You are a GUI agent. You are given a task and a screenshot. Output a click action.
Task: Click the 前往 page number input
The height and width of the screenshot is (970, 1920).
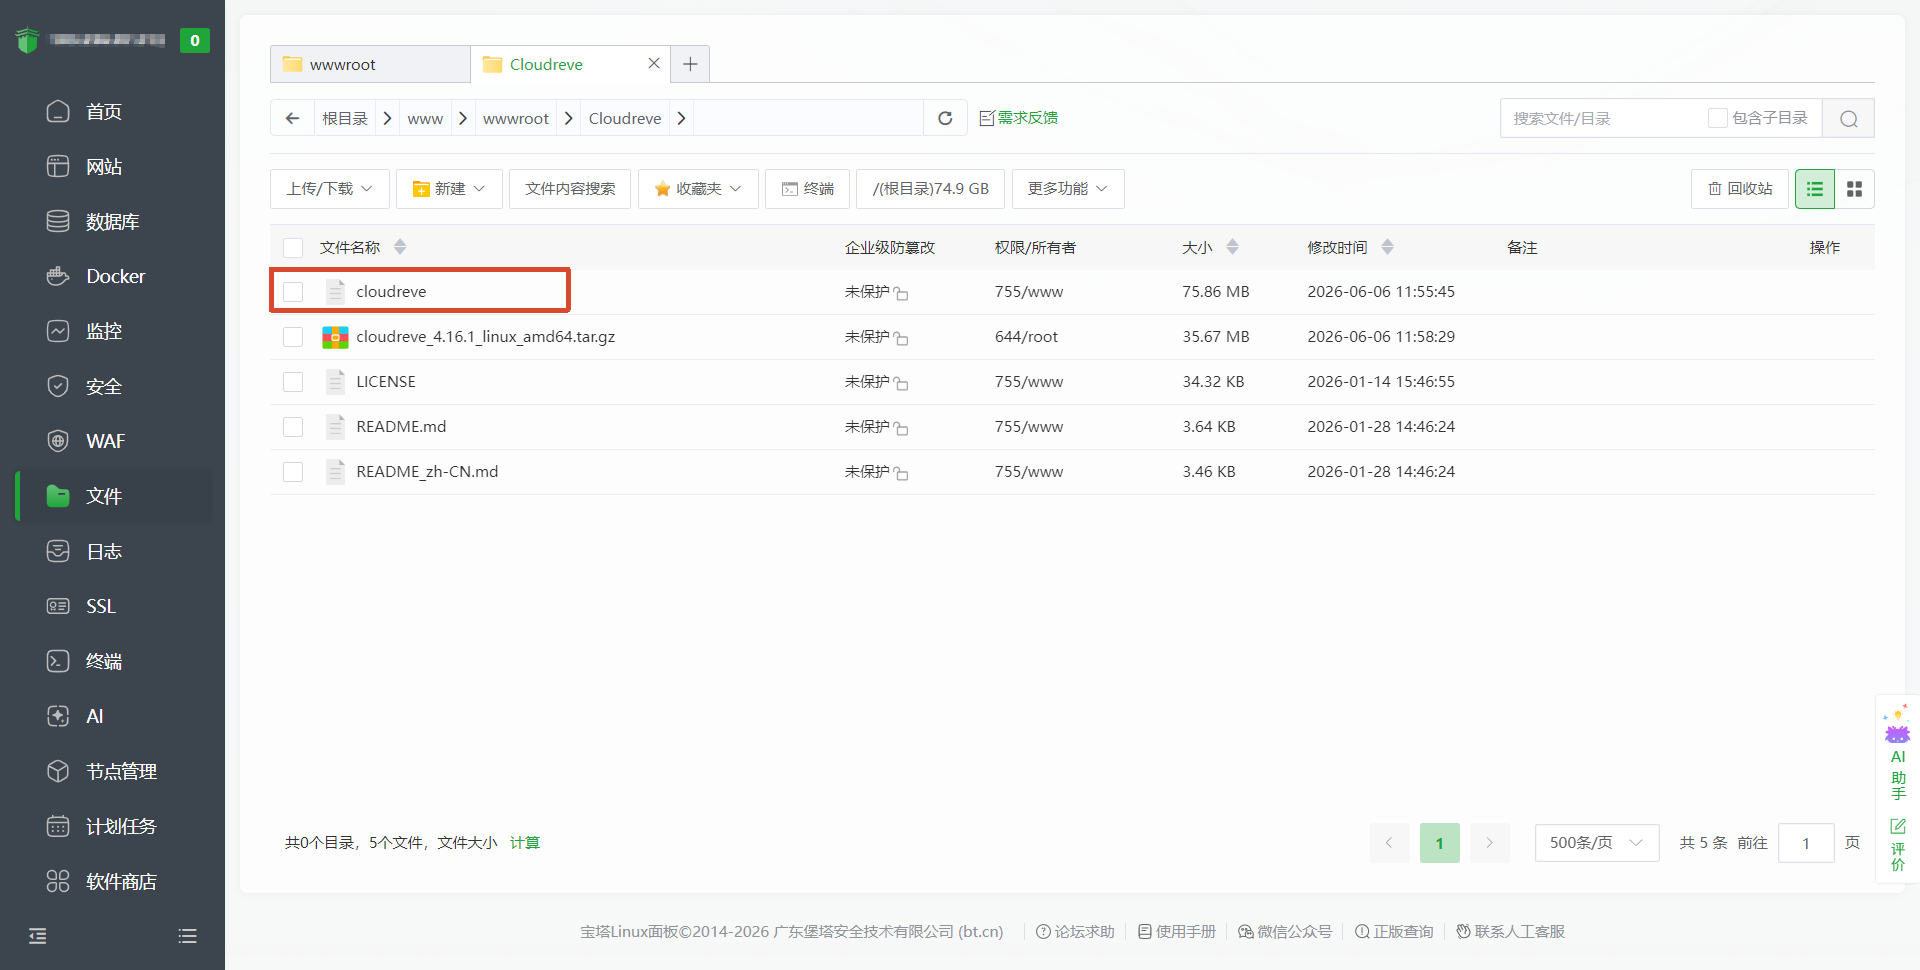click(1806, 843)
